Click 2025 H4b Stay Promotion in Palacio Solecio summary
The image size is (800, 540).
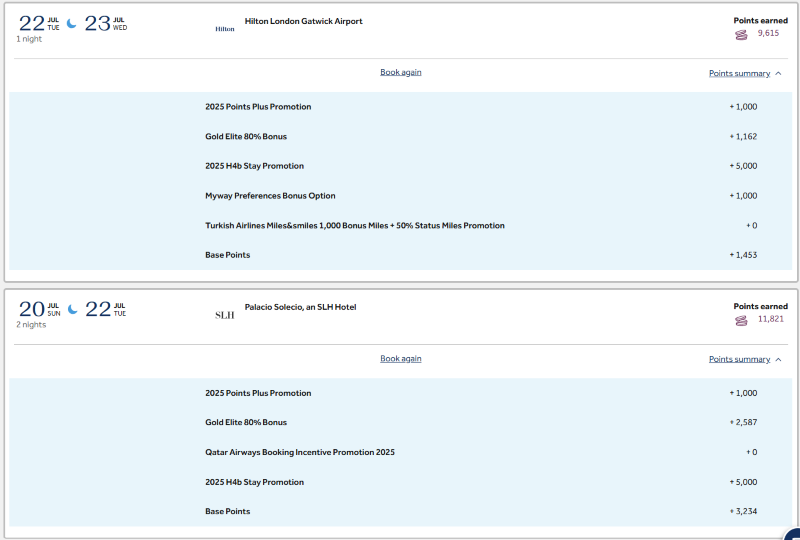coord(255,482)
